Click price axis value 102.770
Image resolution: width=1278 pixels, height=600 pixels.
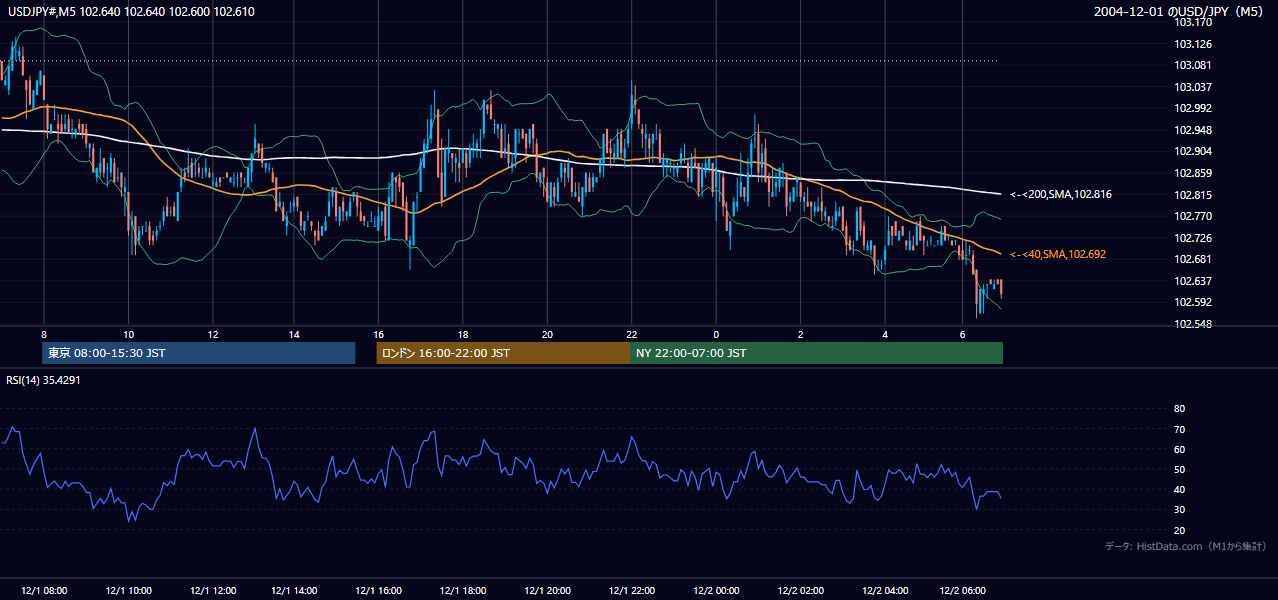[1193, 216]
